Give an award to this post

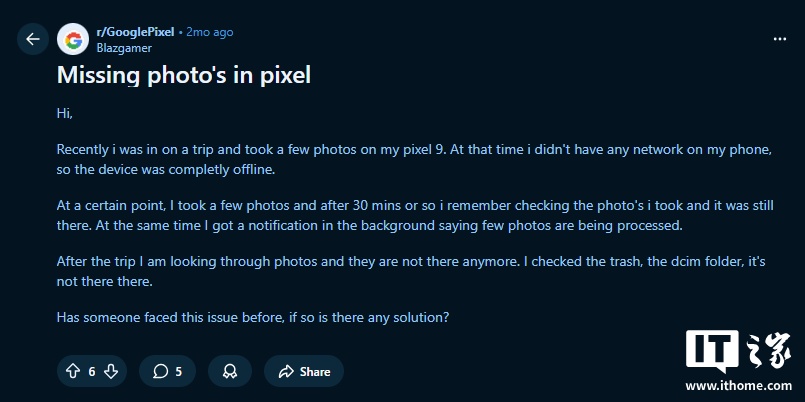229,371
